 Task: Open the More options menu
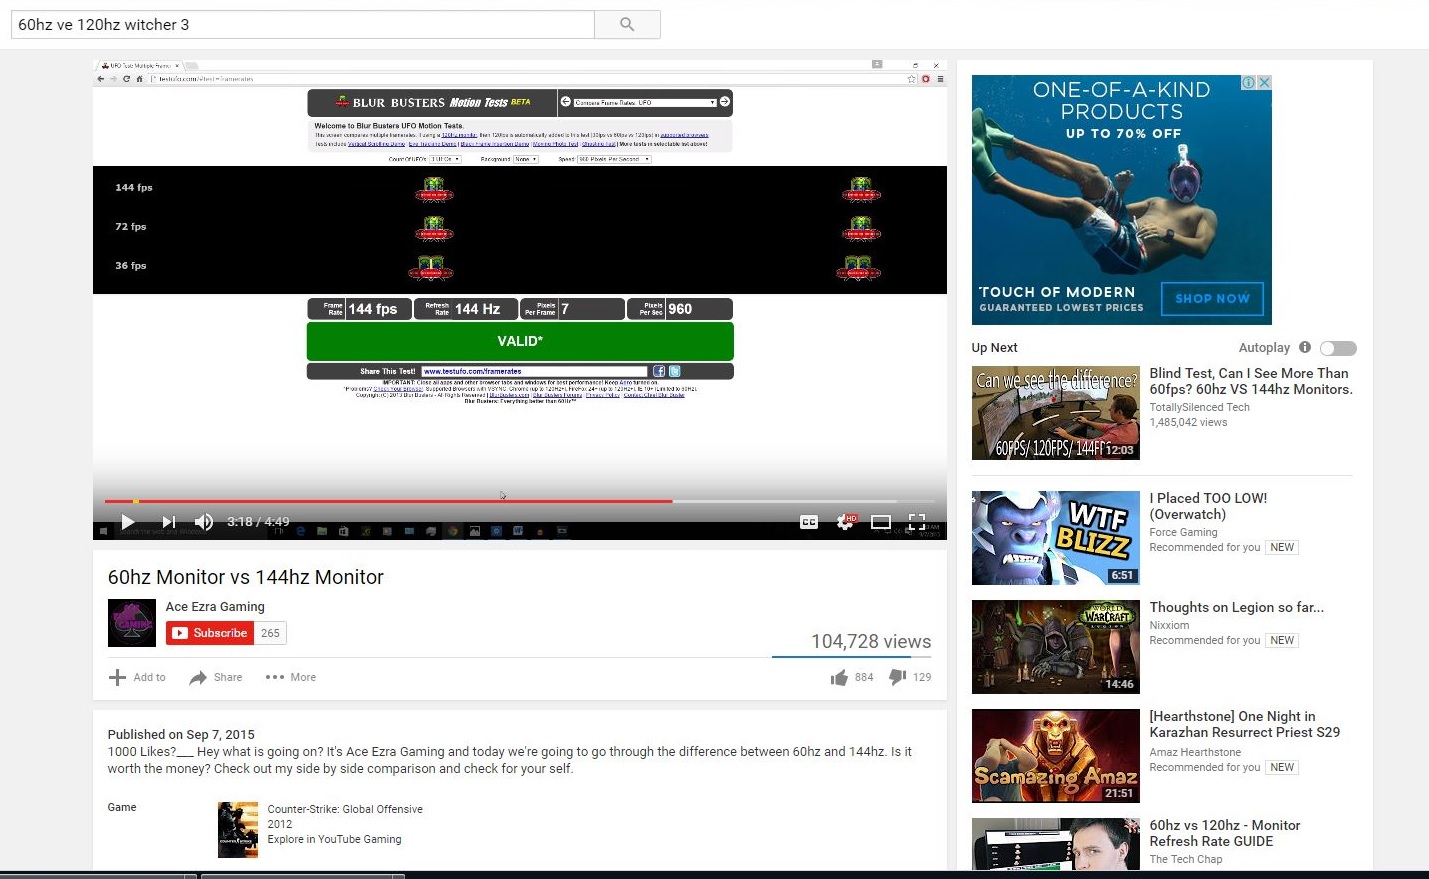click(x=291, y=677)
